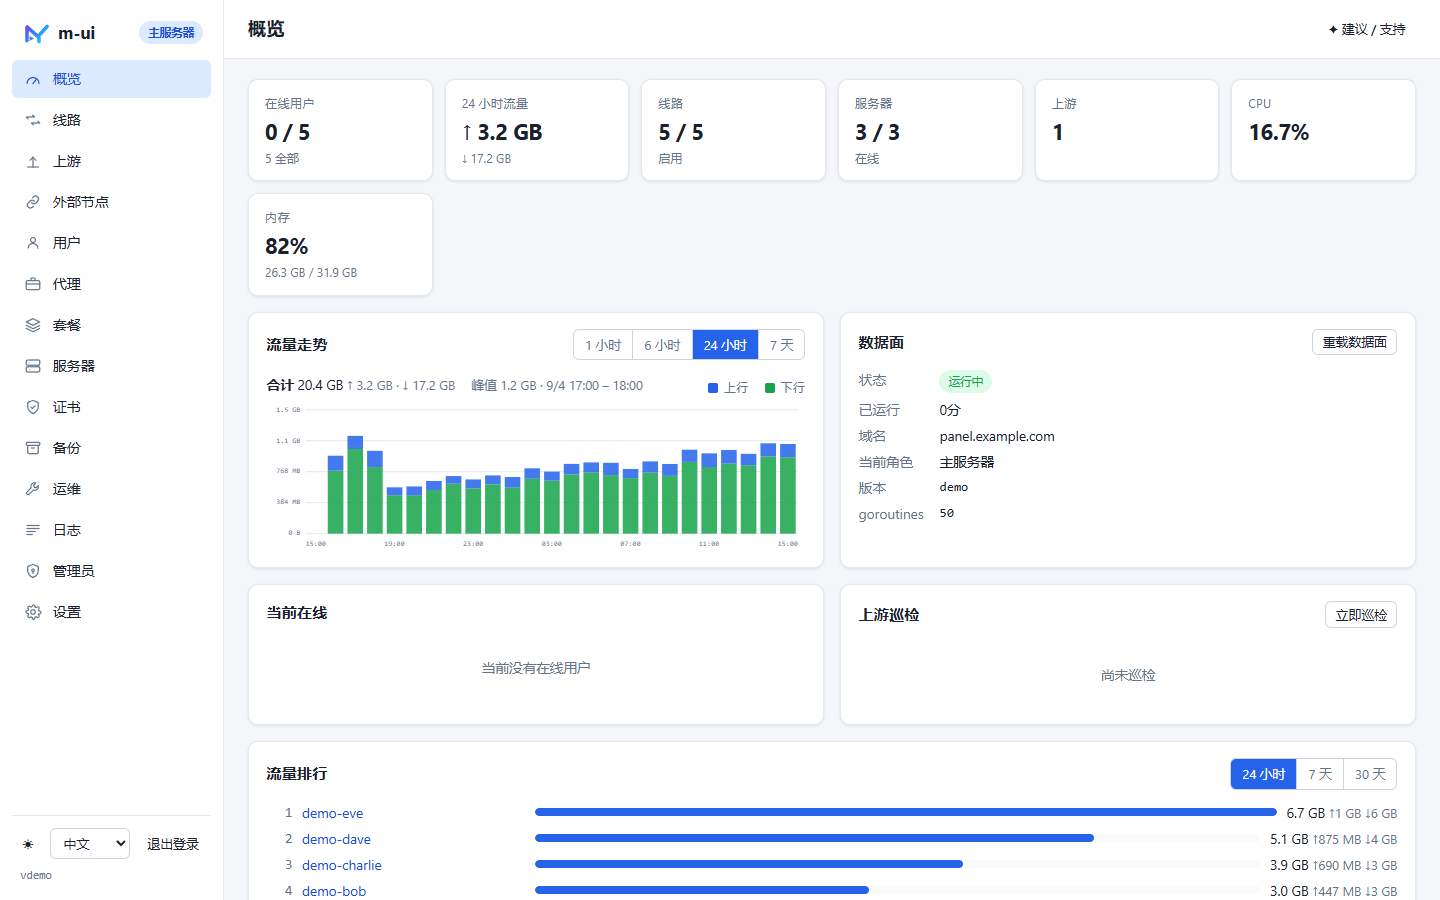
Task: Open the demo-eve user link
Action: point(332,813)
